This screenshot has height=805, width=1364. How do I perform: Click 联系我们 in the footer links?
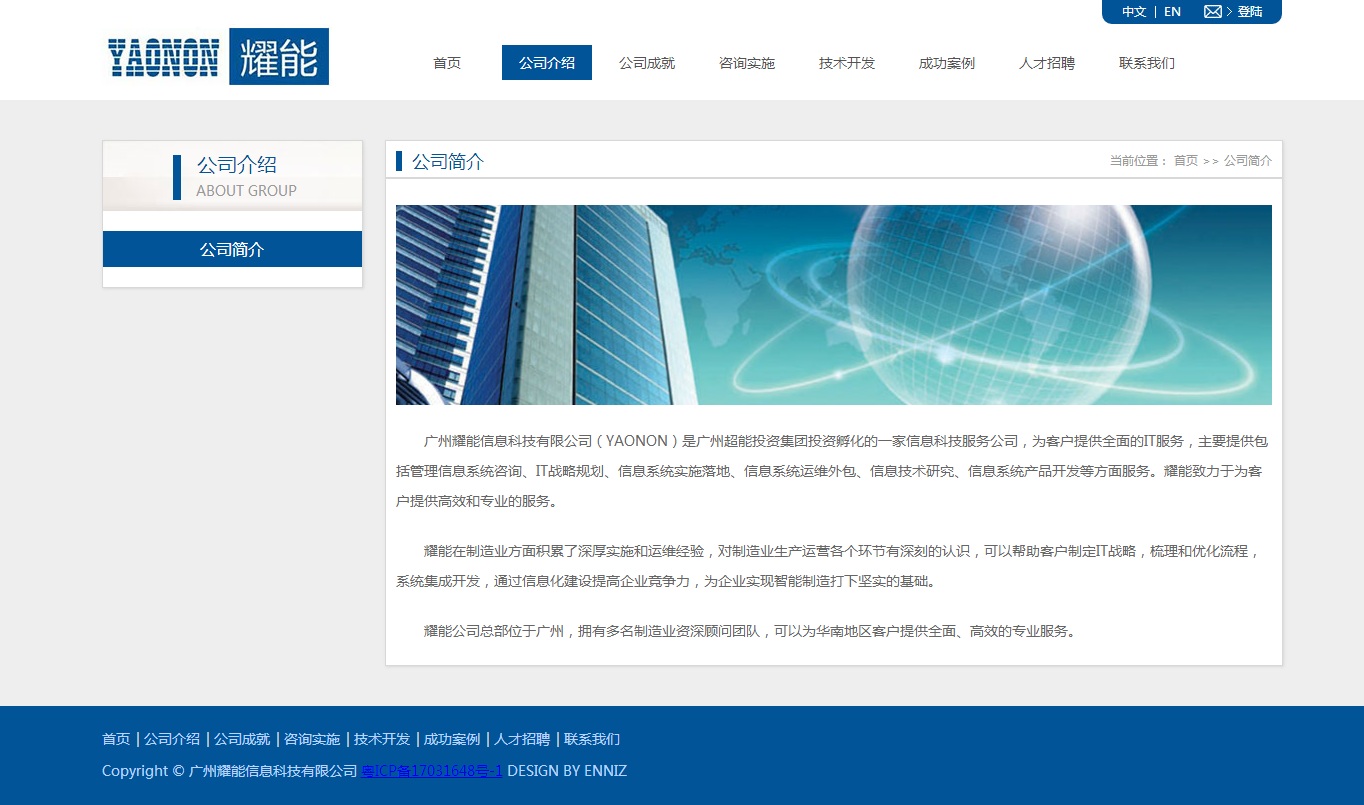pyautogui.click(x=592, y=740)
